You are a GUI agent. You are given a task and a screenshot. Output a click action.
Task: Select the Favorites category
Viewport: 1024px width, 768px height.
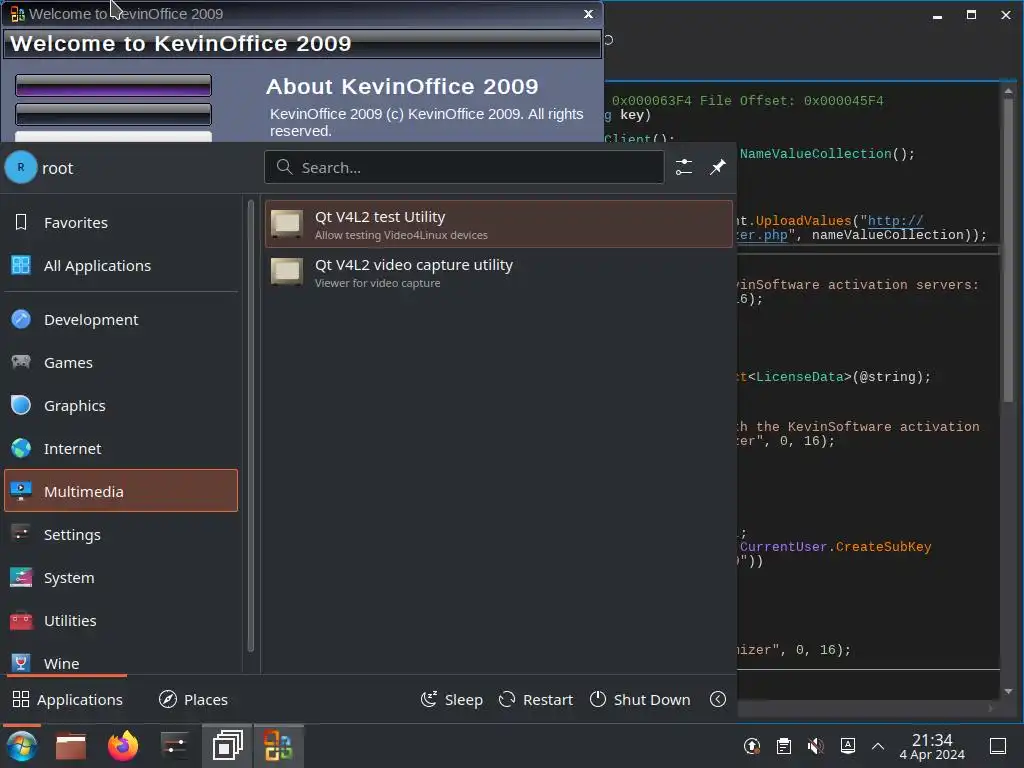[x=121, y=223]
